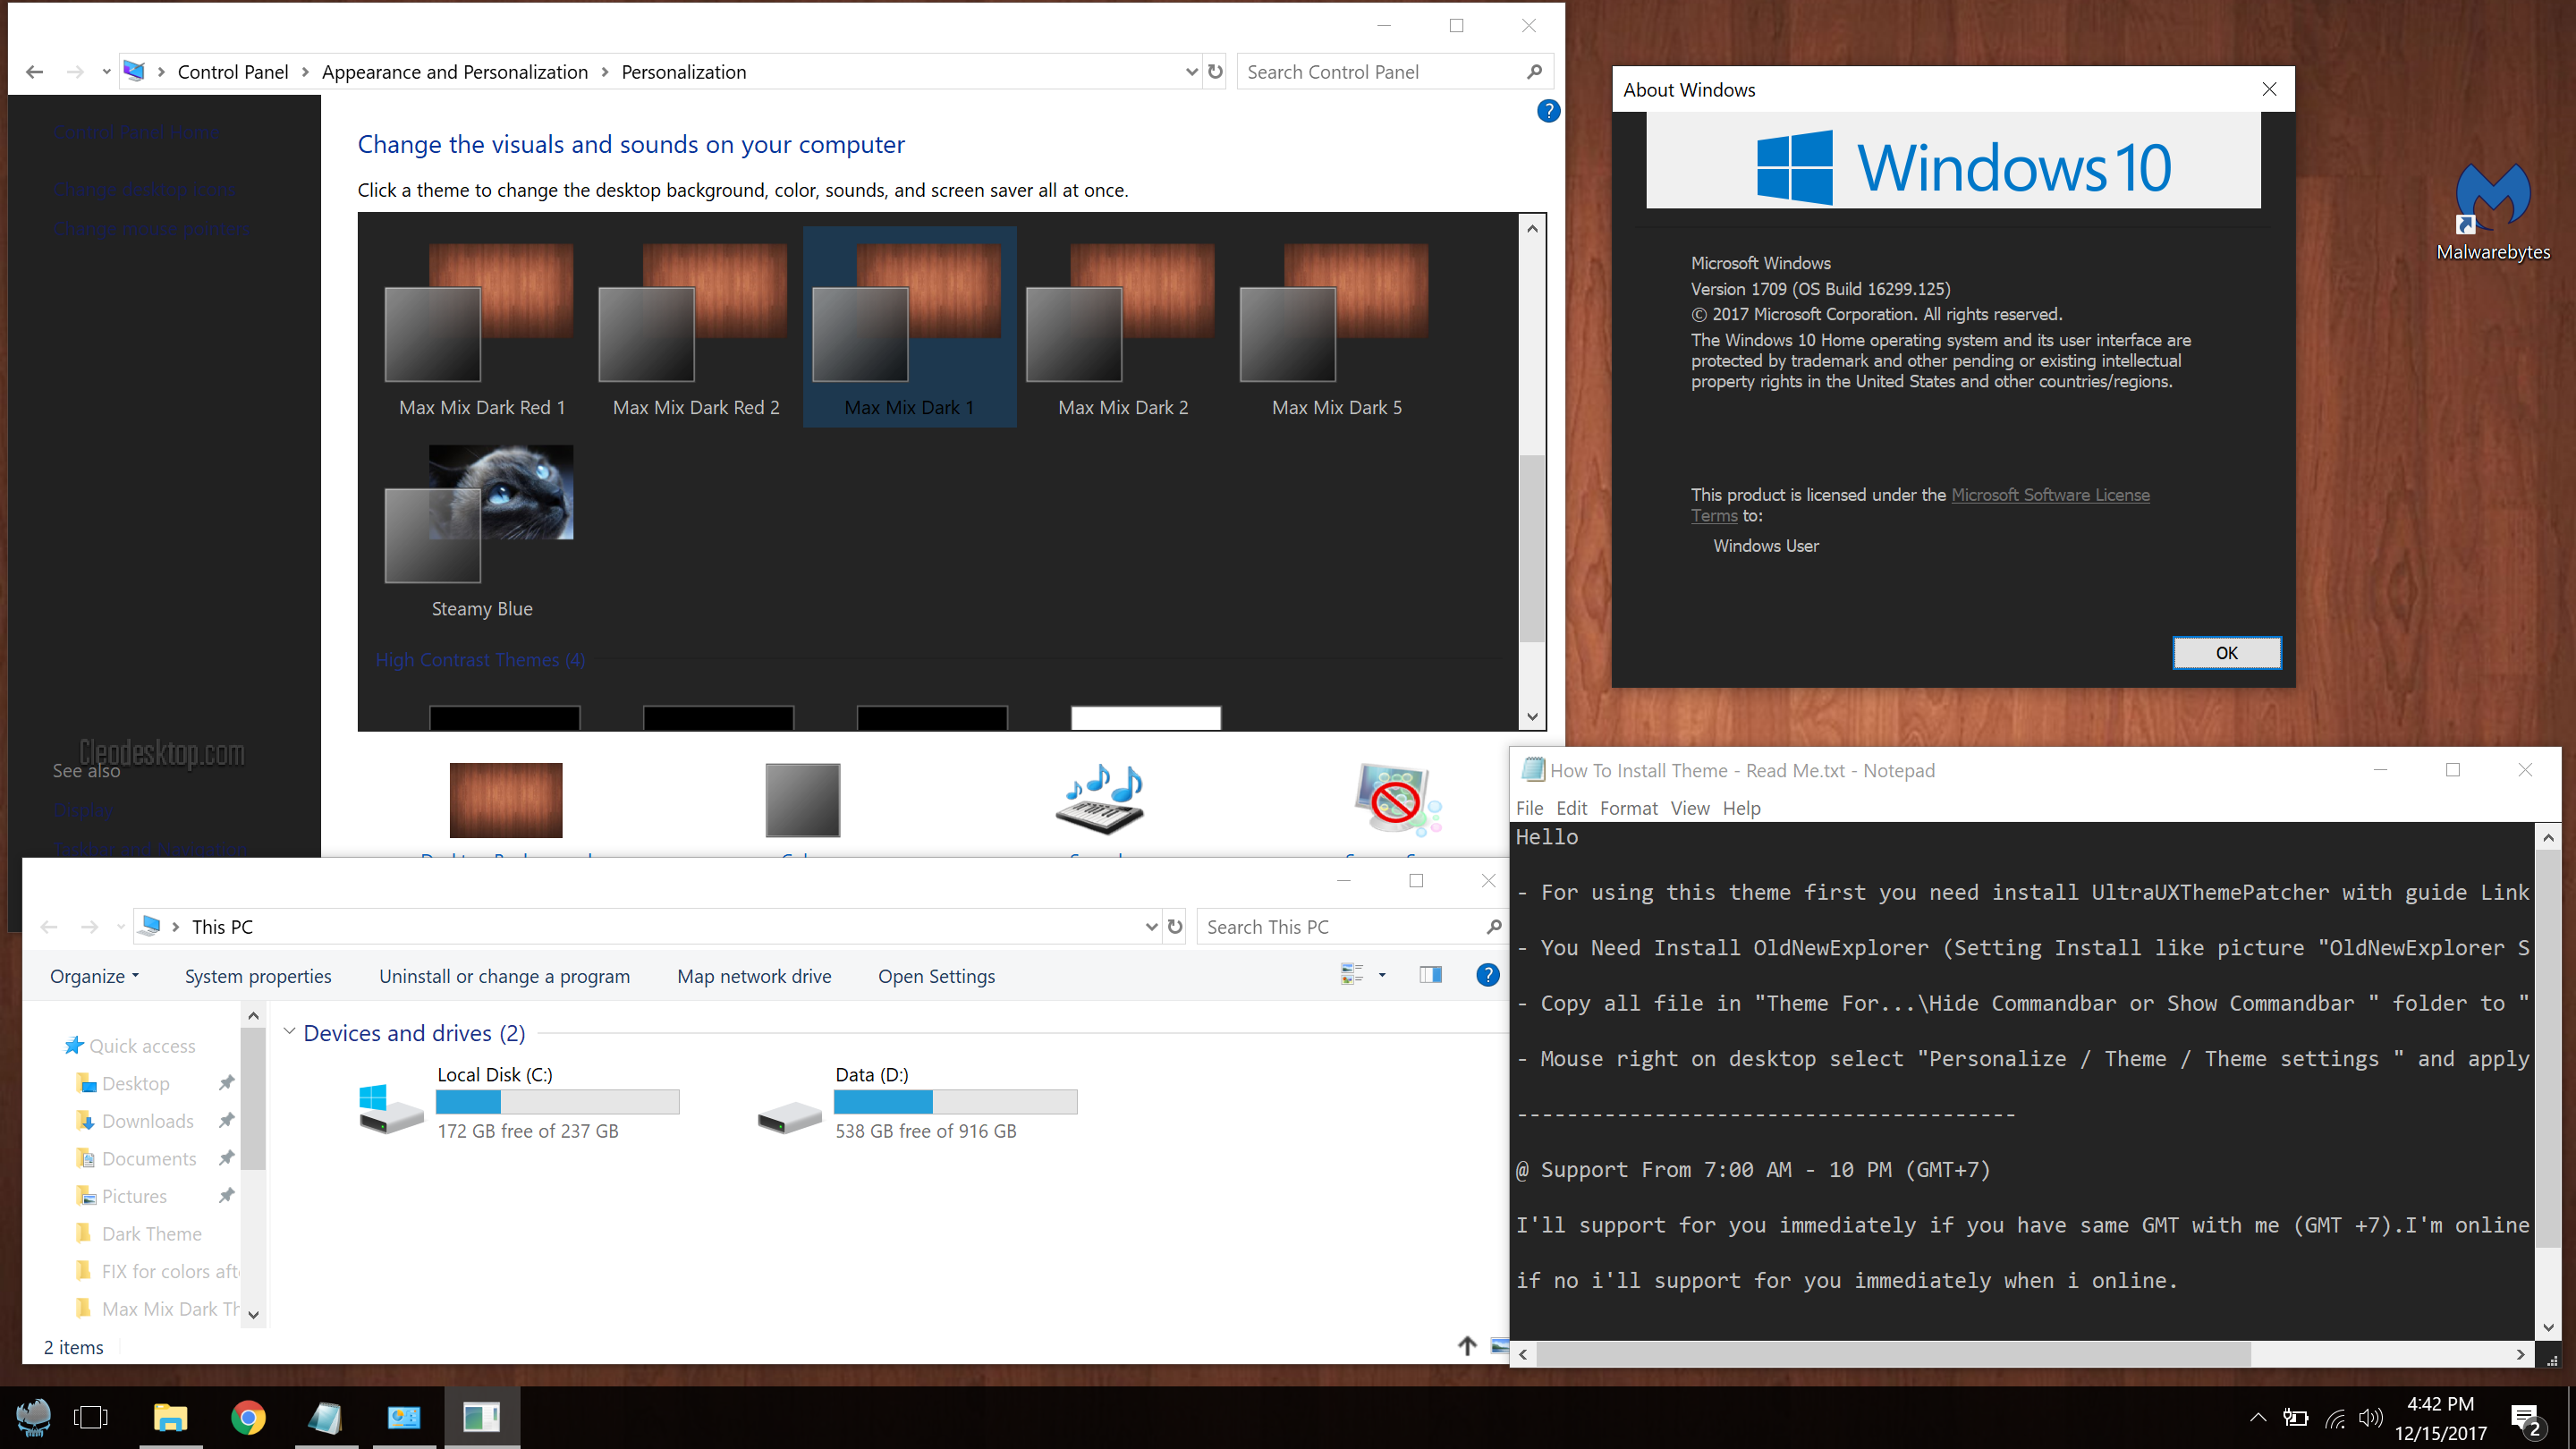The height and width of the screenshot is (1449, 2576).
Task: Expand Control Panel breadcrumb chevron
Action: click(x=305, y=72)
